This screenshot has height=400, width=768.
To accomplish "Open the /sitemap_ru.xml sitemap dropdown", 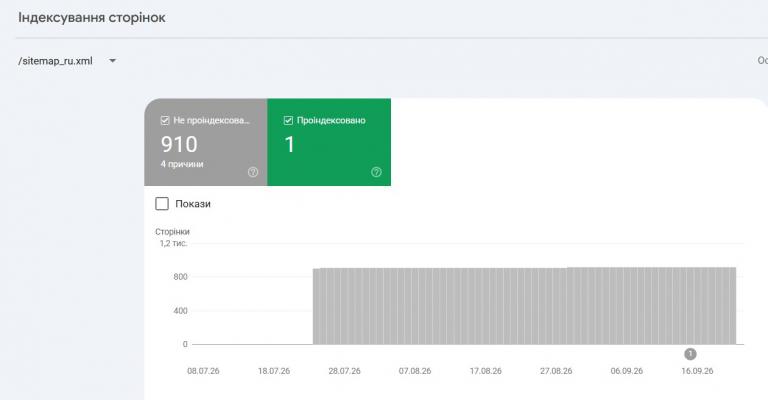I will point(67,61).
